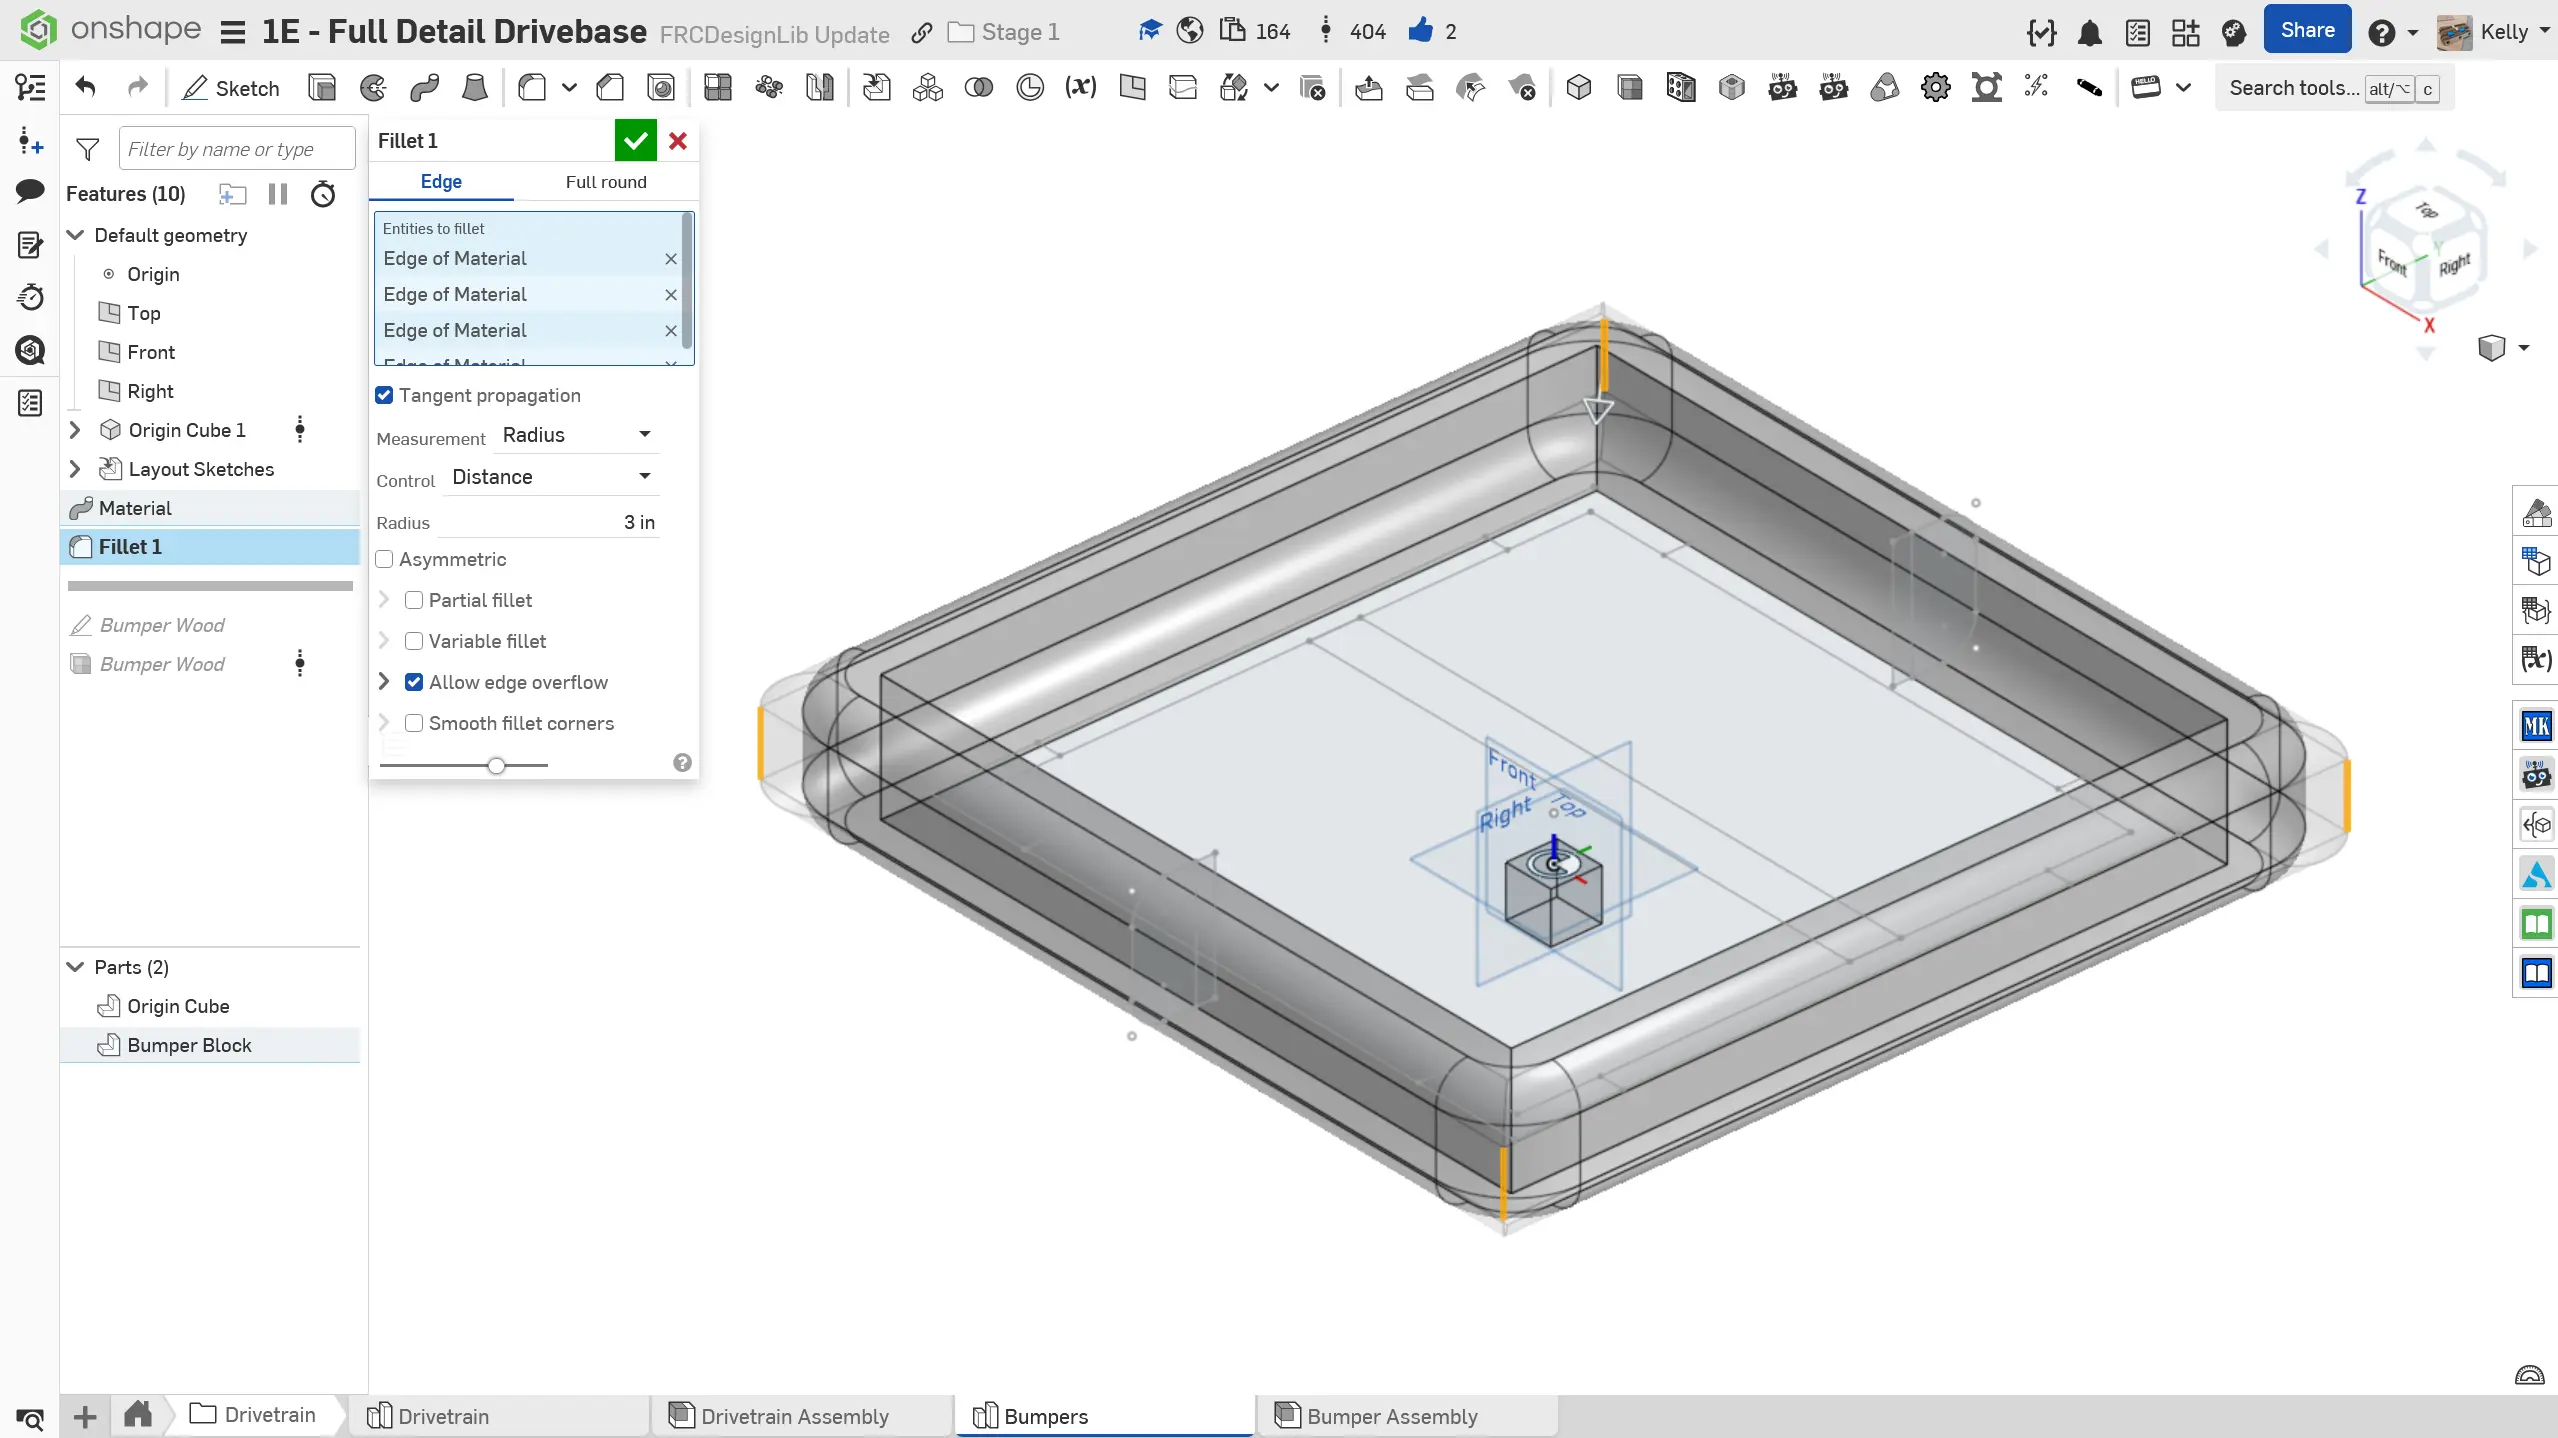Select the Loft tool icon
Screen dimensions: 2558x1438
tap(475, 88)
